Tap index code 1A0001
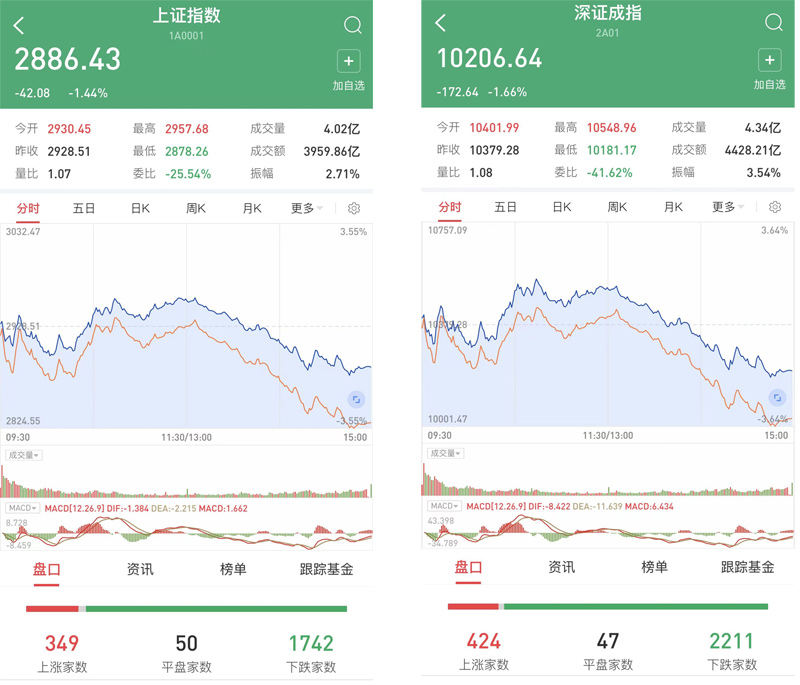800x685 pixels. tap(187, 36)
